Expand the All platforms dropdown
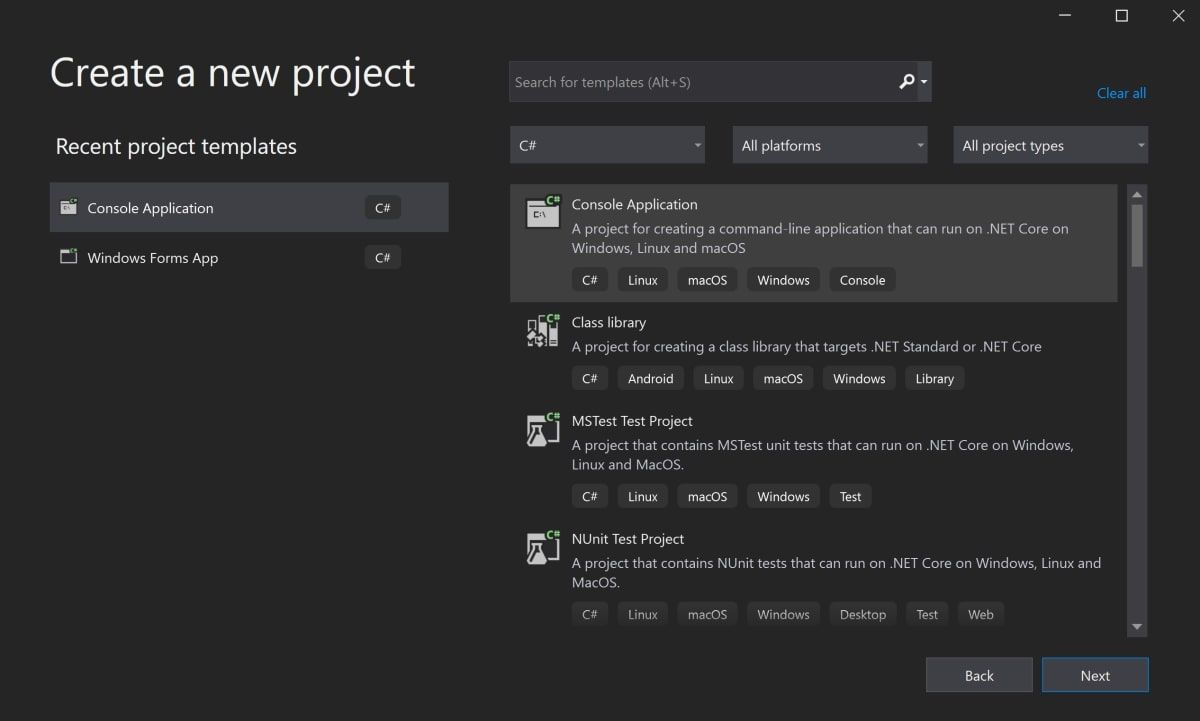The height and width of the screenshot is (721, 1200). point(830,145)
